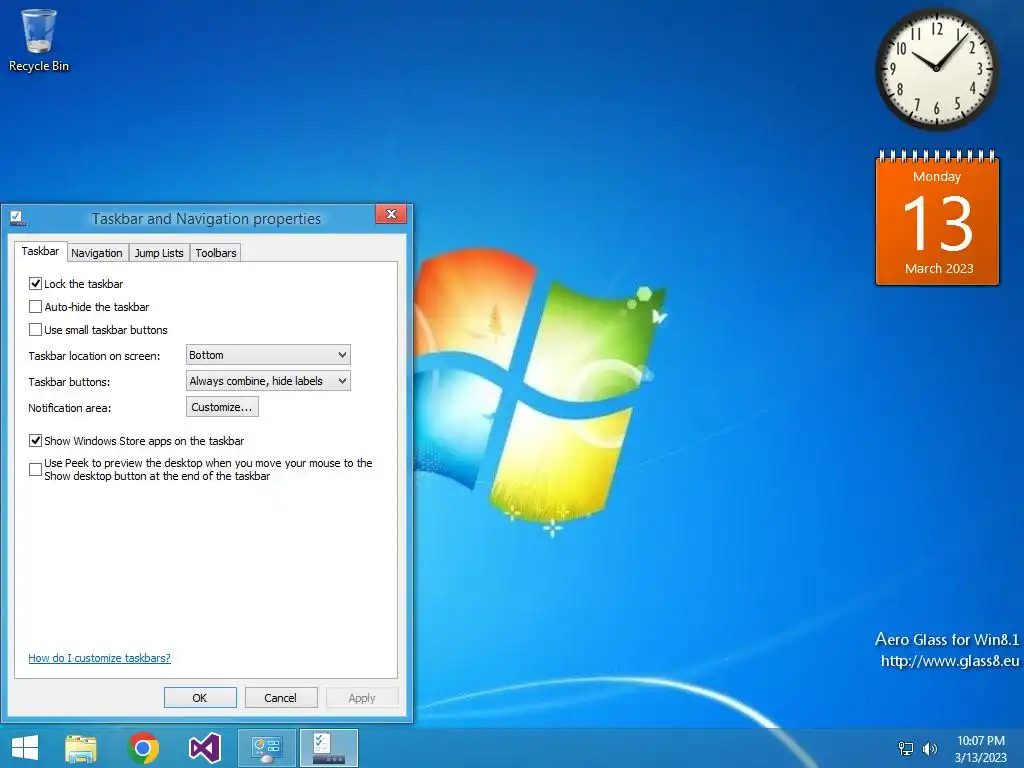The width and height of the screenshot is (1024, 768).
Task: Open the How do I customize taskbars link
Action: pyautogui.click(x=99, y=658)
